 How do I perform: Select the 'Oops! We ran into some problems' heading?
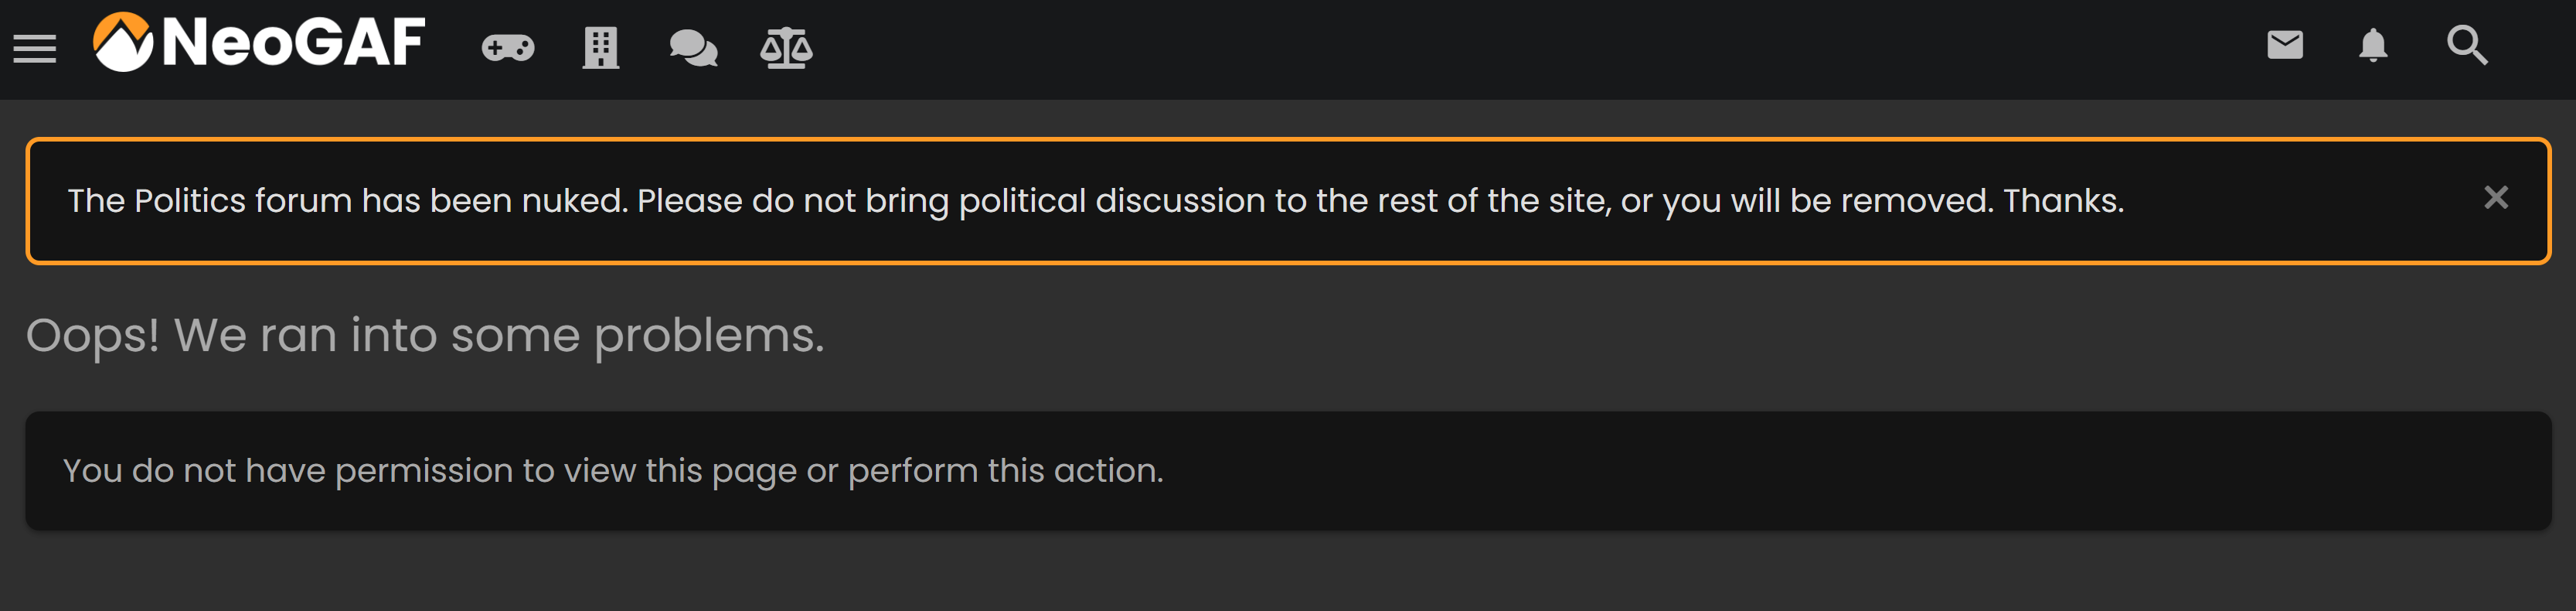click(x=425, y=335)
